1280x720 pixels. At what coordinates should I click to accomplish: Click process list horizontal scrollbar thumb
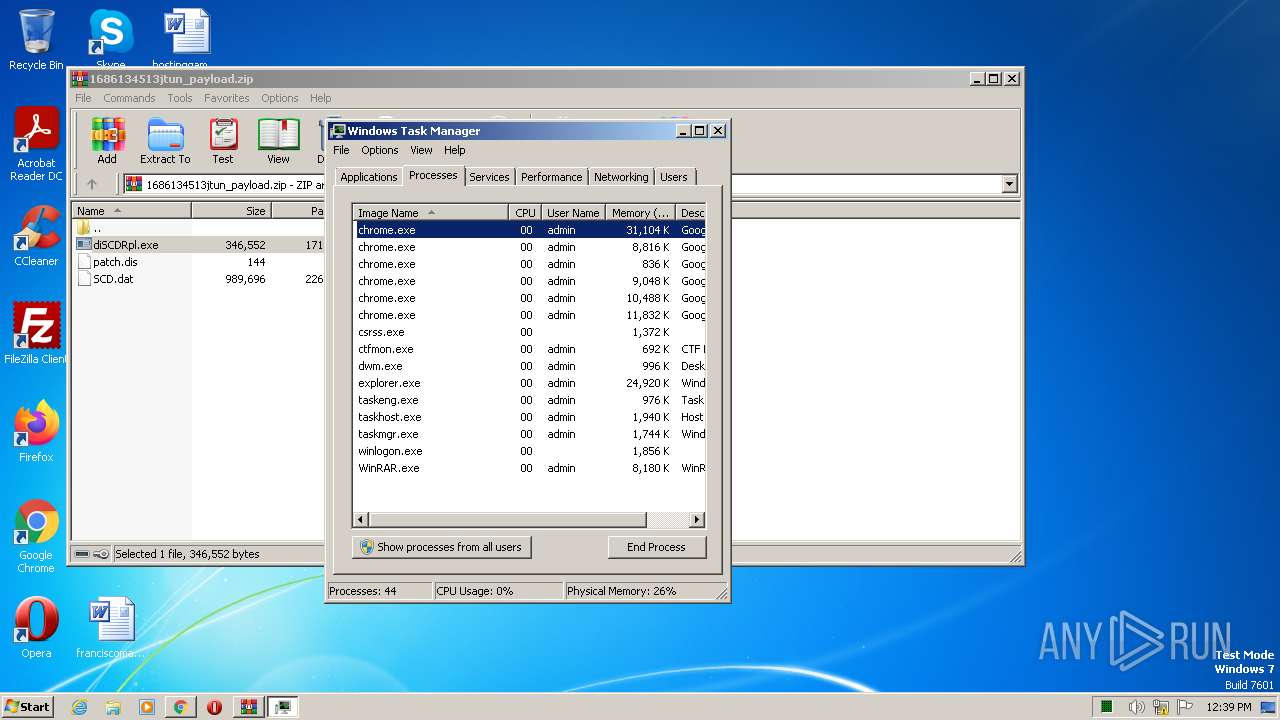pyautogui.click(x=507, y=520)
